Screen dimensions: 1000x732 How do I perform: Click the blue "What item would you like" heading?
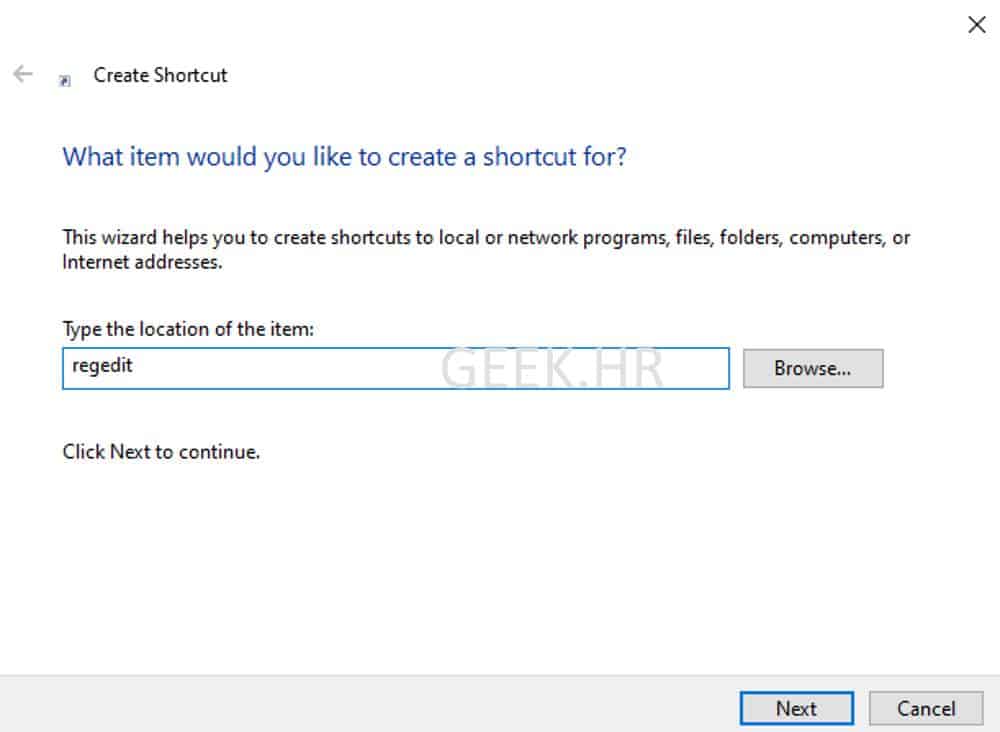point(344,157)
